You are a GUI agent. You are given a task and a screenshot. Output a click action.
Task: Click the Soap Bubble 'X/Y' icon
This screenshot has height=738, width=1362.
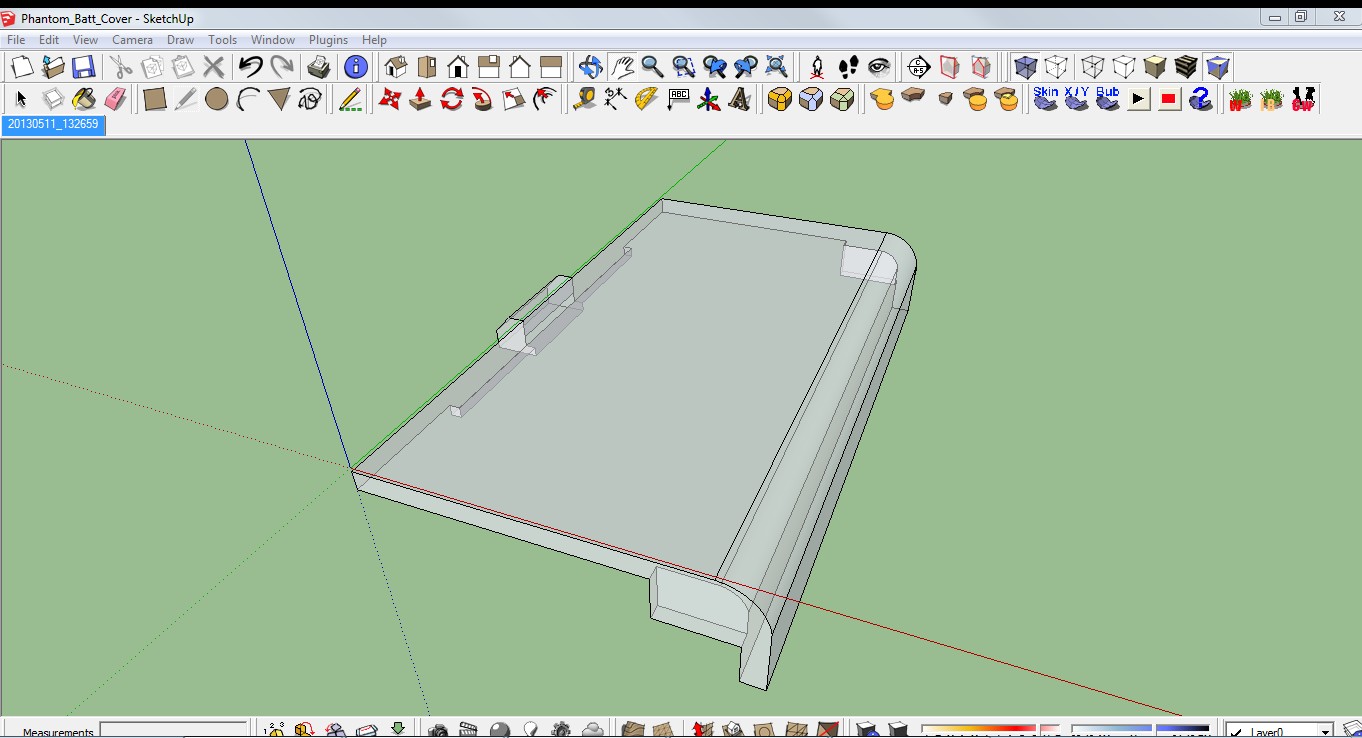pyautogui.click(x=1077, y=99)
